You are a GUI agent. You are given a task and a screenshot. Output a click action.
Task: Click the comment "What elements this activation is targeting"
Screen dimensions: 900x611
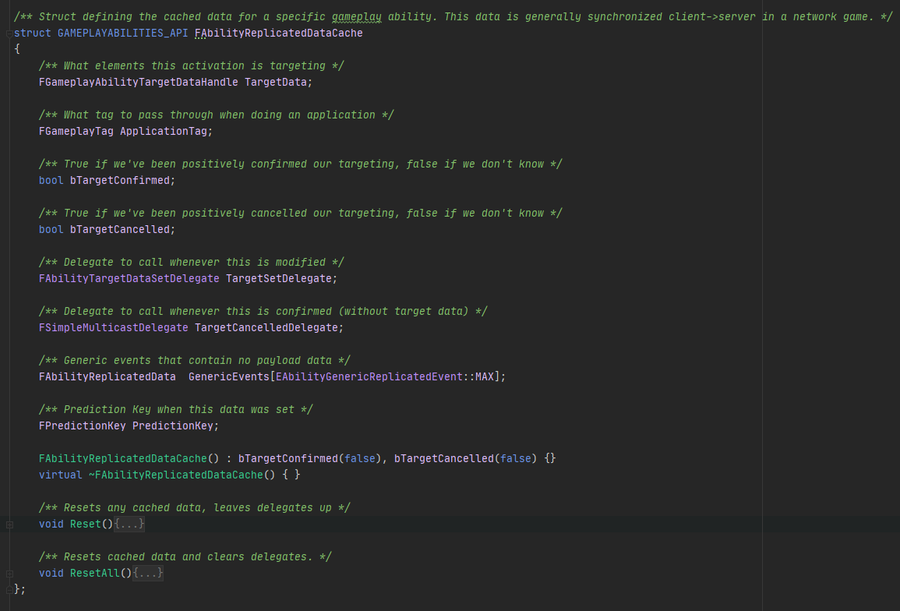tap(191, 66)
